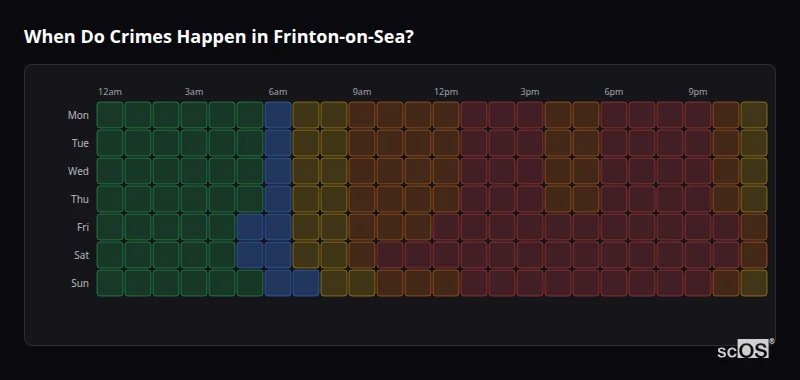
Task: Select the Saturday 11pm heatmap cell
Action: (x=754, y=255)
